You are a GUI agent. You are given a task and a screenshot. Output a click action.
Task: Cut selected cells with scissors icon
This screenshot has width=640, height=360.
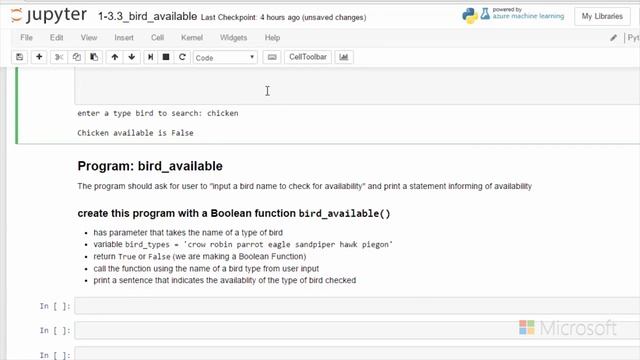[59, 57]
